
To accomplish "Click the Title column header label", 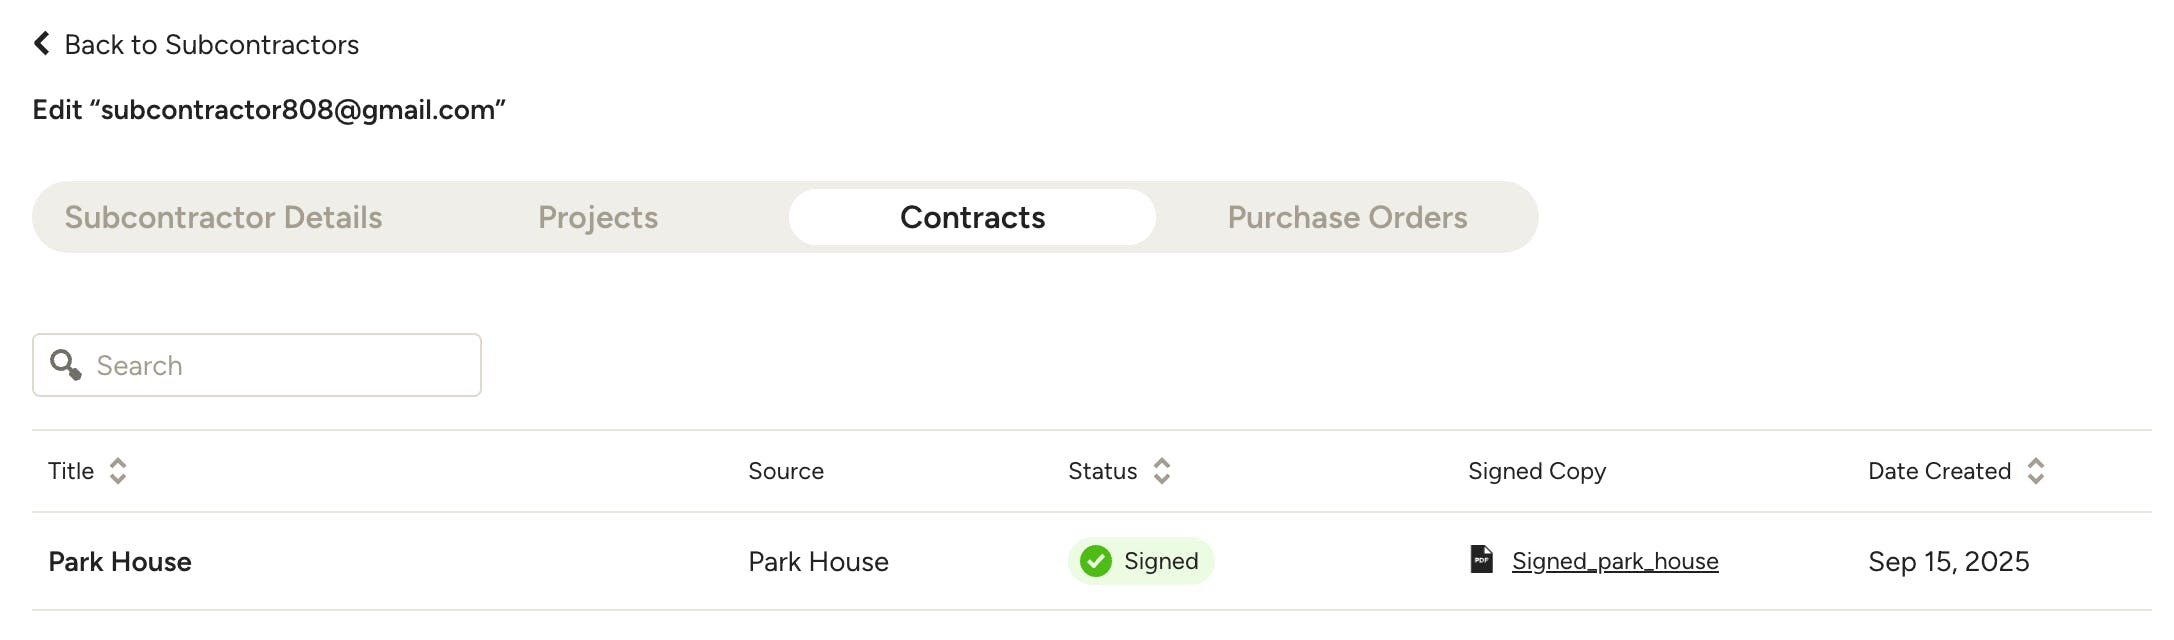I will [71, 471].
